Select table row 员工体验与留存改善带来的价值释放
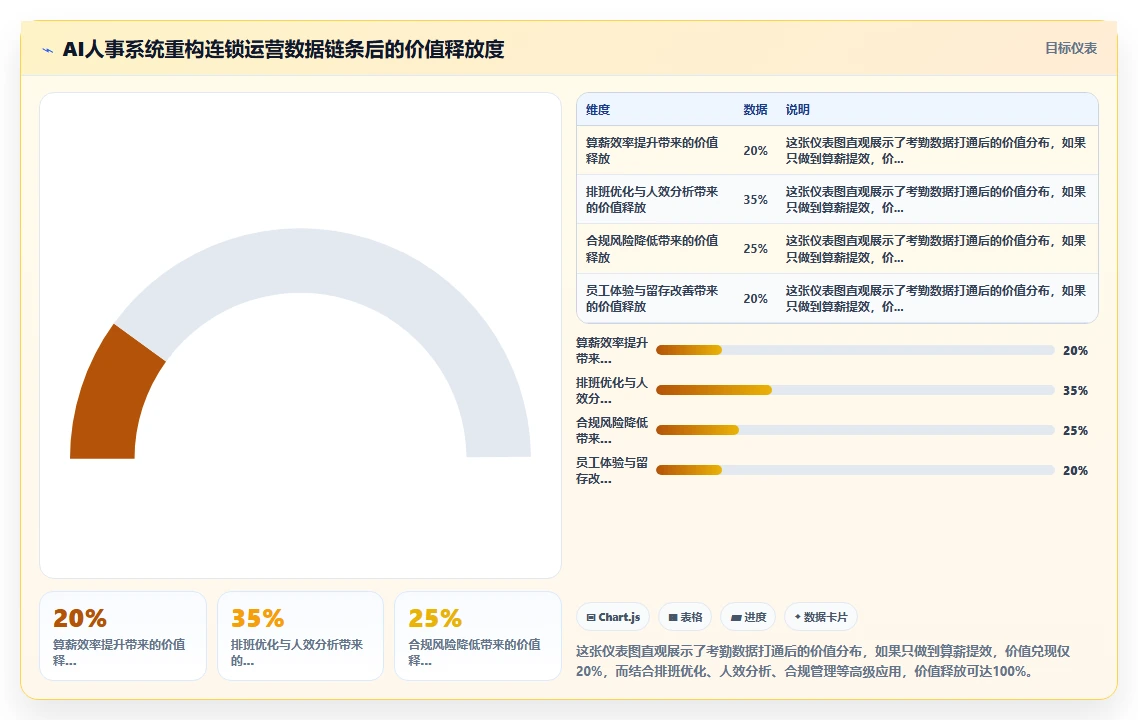Viewport: 1138px width, 720px height. 837,298
